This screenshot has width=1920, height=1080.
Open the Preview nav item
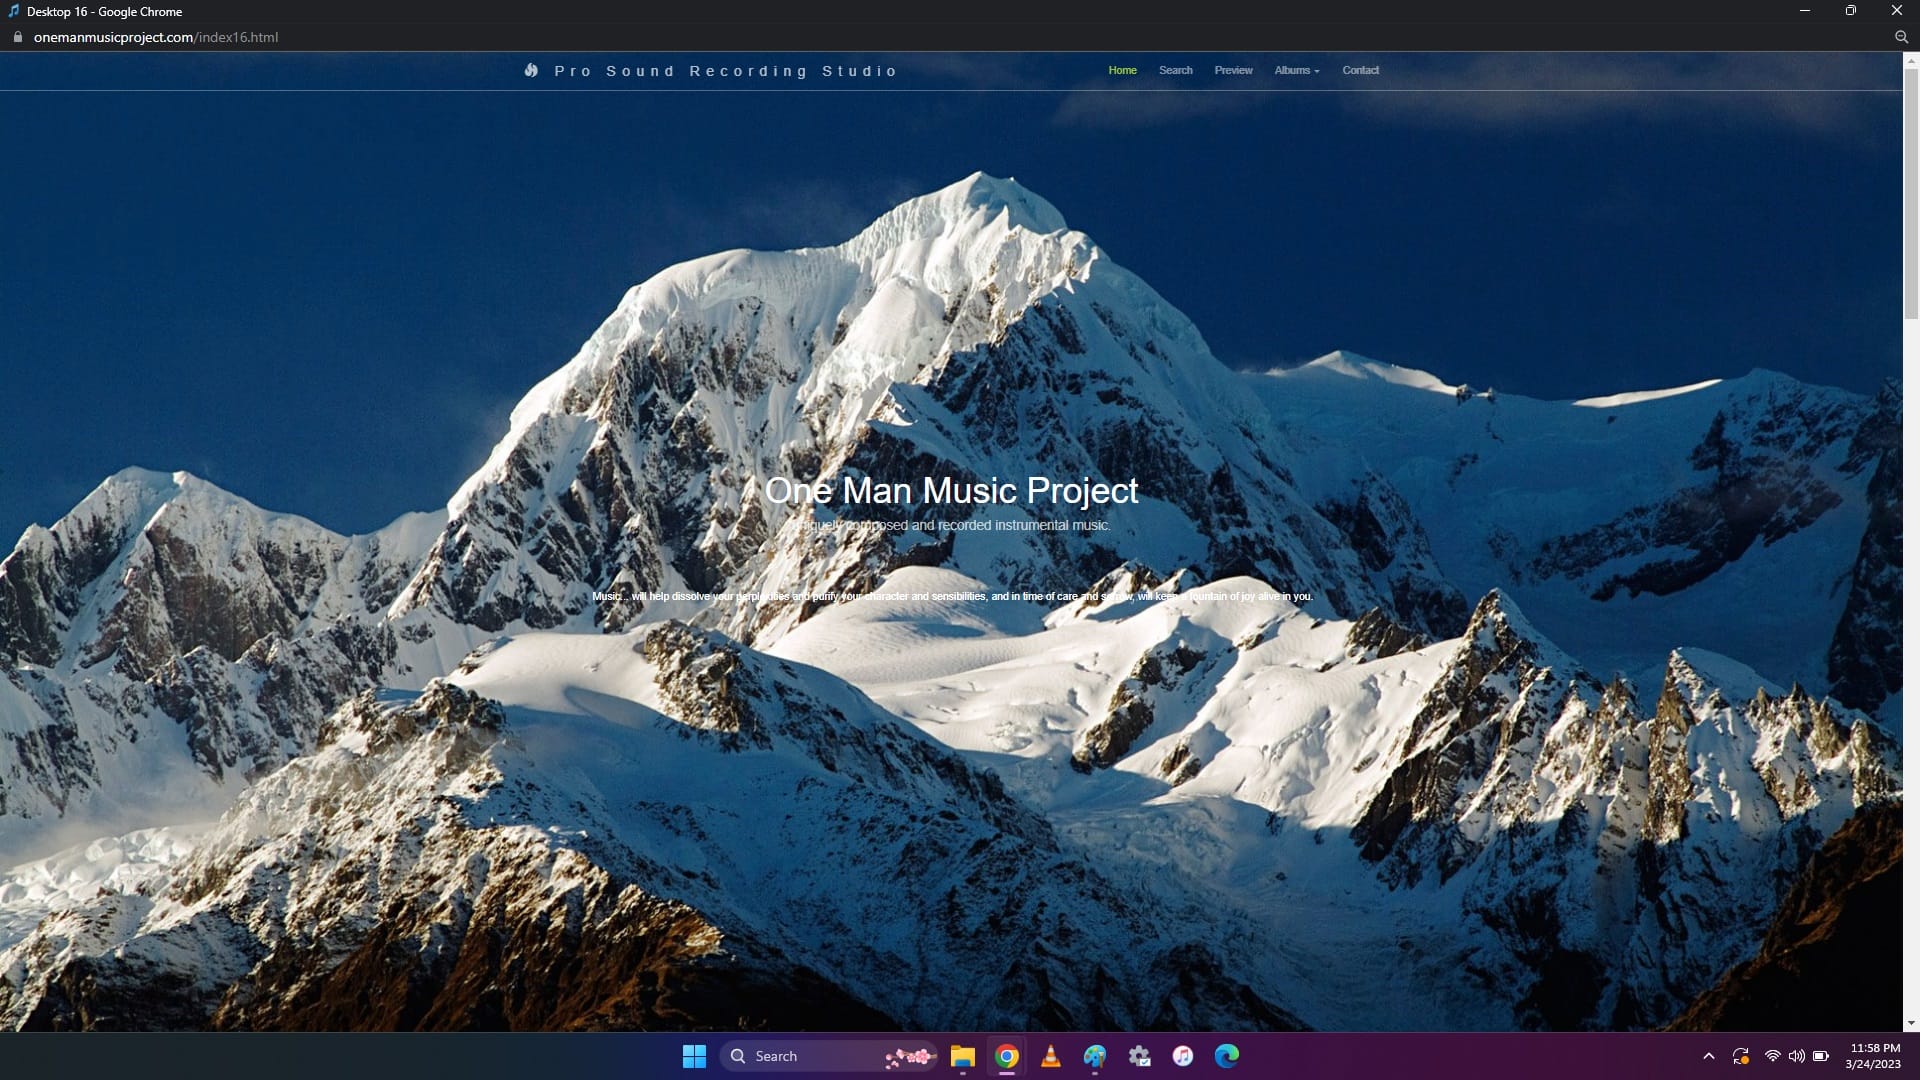tap(1233, 70)
